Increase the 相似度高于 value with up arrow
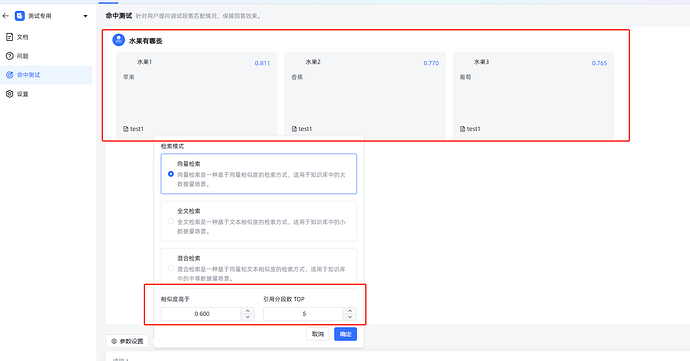The image size is (690, 361). click(248, 311)
